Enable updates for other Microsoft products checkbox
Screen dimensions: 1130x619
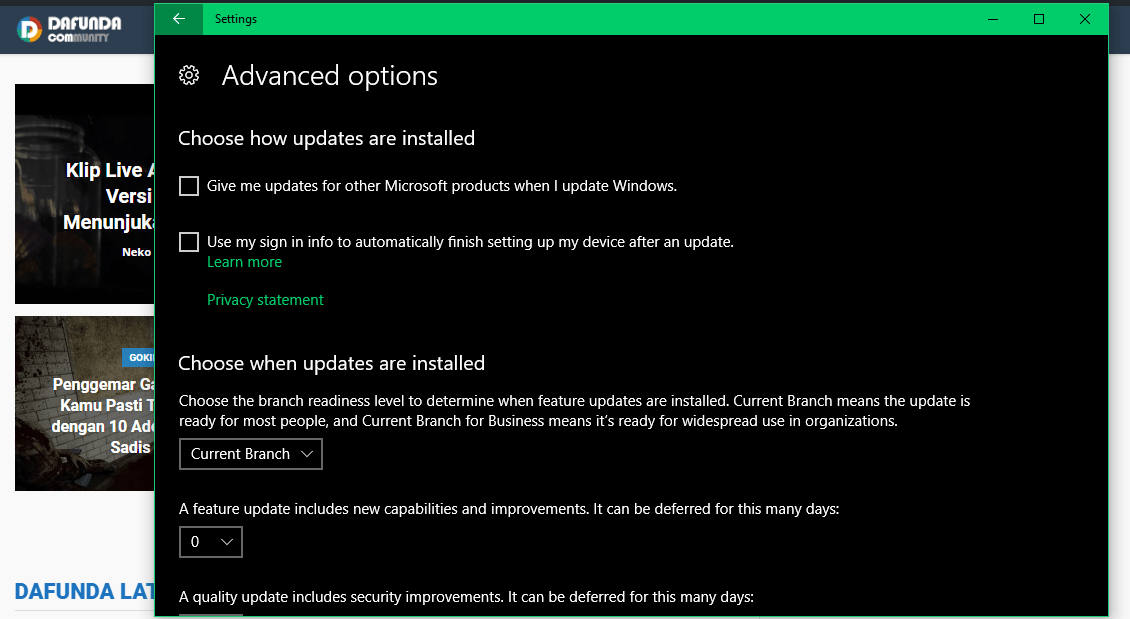189,186
